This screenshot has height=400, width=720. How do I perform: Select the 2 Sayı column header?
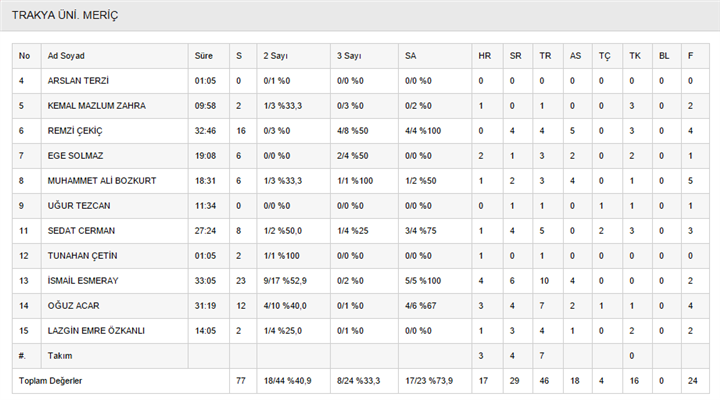tap(276, 56)
